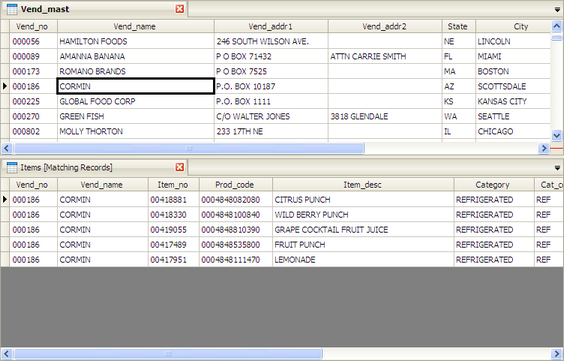Screen dimensions: 564x361
Task: Click the MA state cell
Action: [459, 71]
